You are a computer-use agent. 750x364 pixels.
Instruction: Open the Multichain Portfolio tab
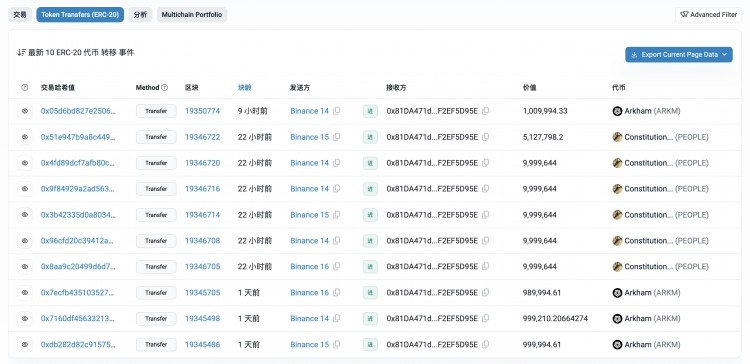(x=192, y=15)
